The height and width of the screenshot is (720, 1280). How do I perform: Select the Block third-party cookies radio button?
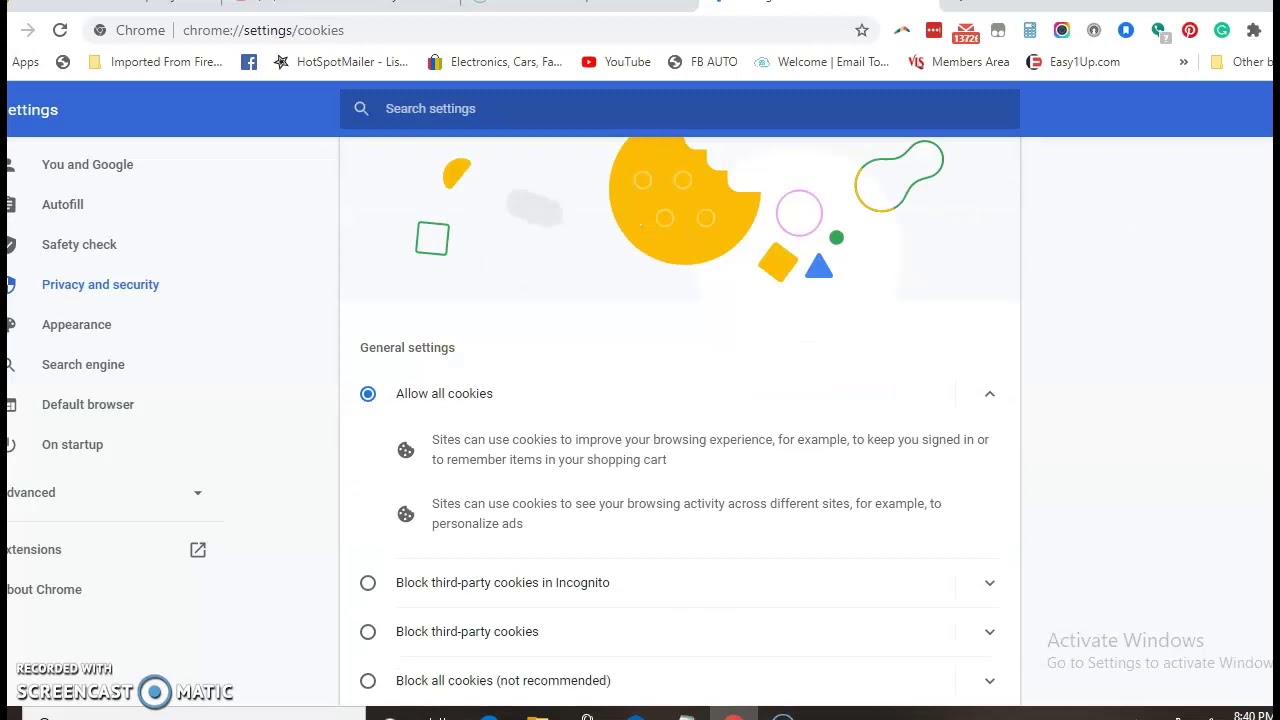368,631
